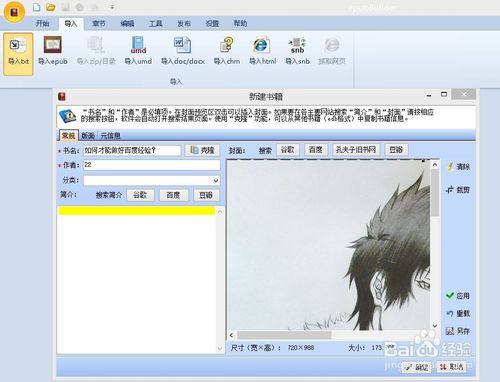The height and width of the screenshot is (382, 500).
Task: Minimize the 新建书籍 dialog
Action: 429,95
